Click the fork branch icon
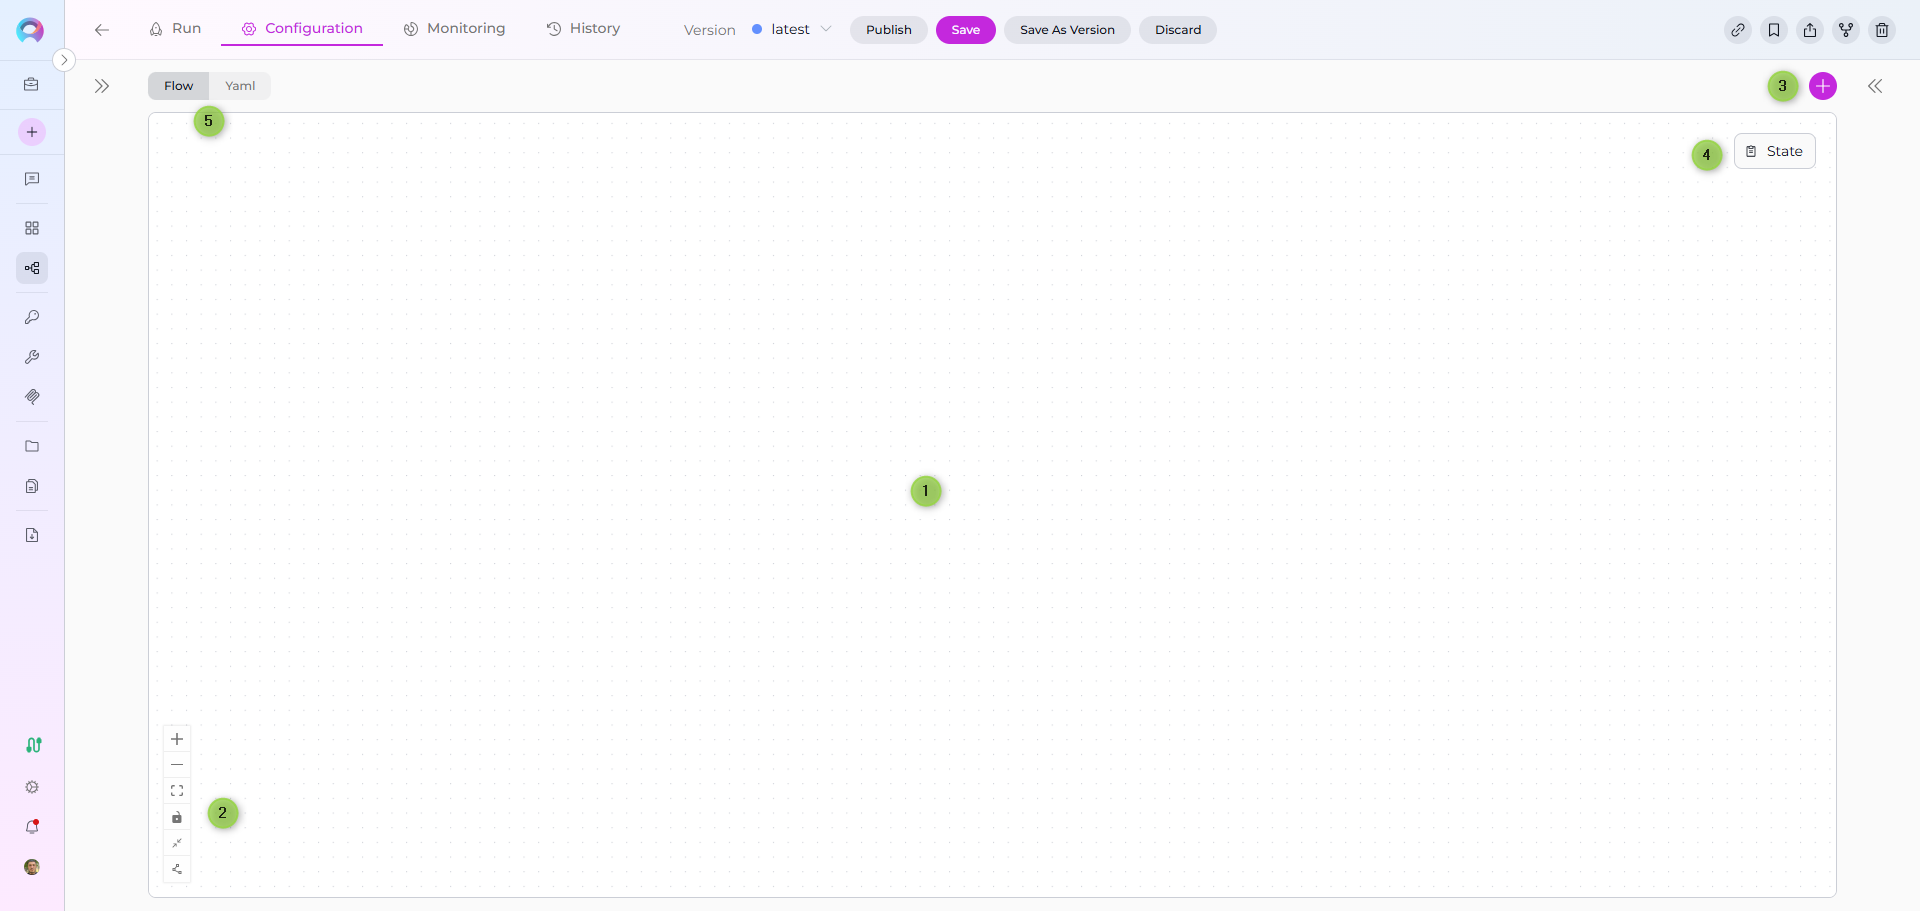The height and width of the screenshot is (911, 1920). (1846, 30)
